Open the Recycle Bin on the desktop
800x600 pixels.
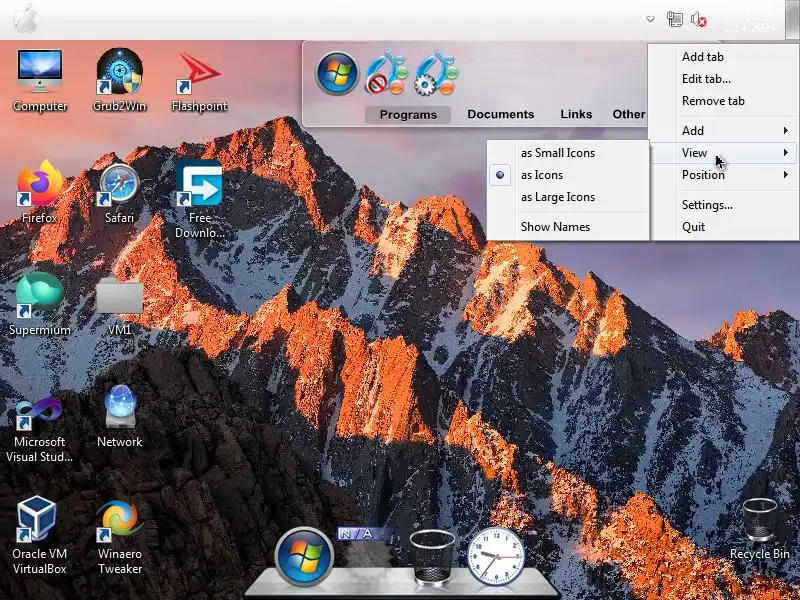pyautogui.click(x=759, y=529)
